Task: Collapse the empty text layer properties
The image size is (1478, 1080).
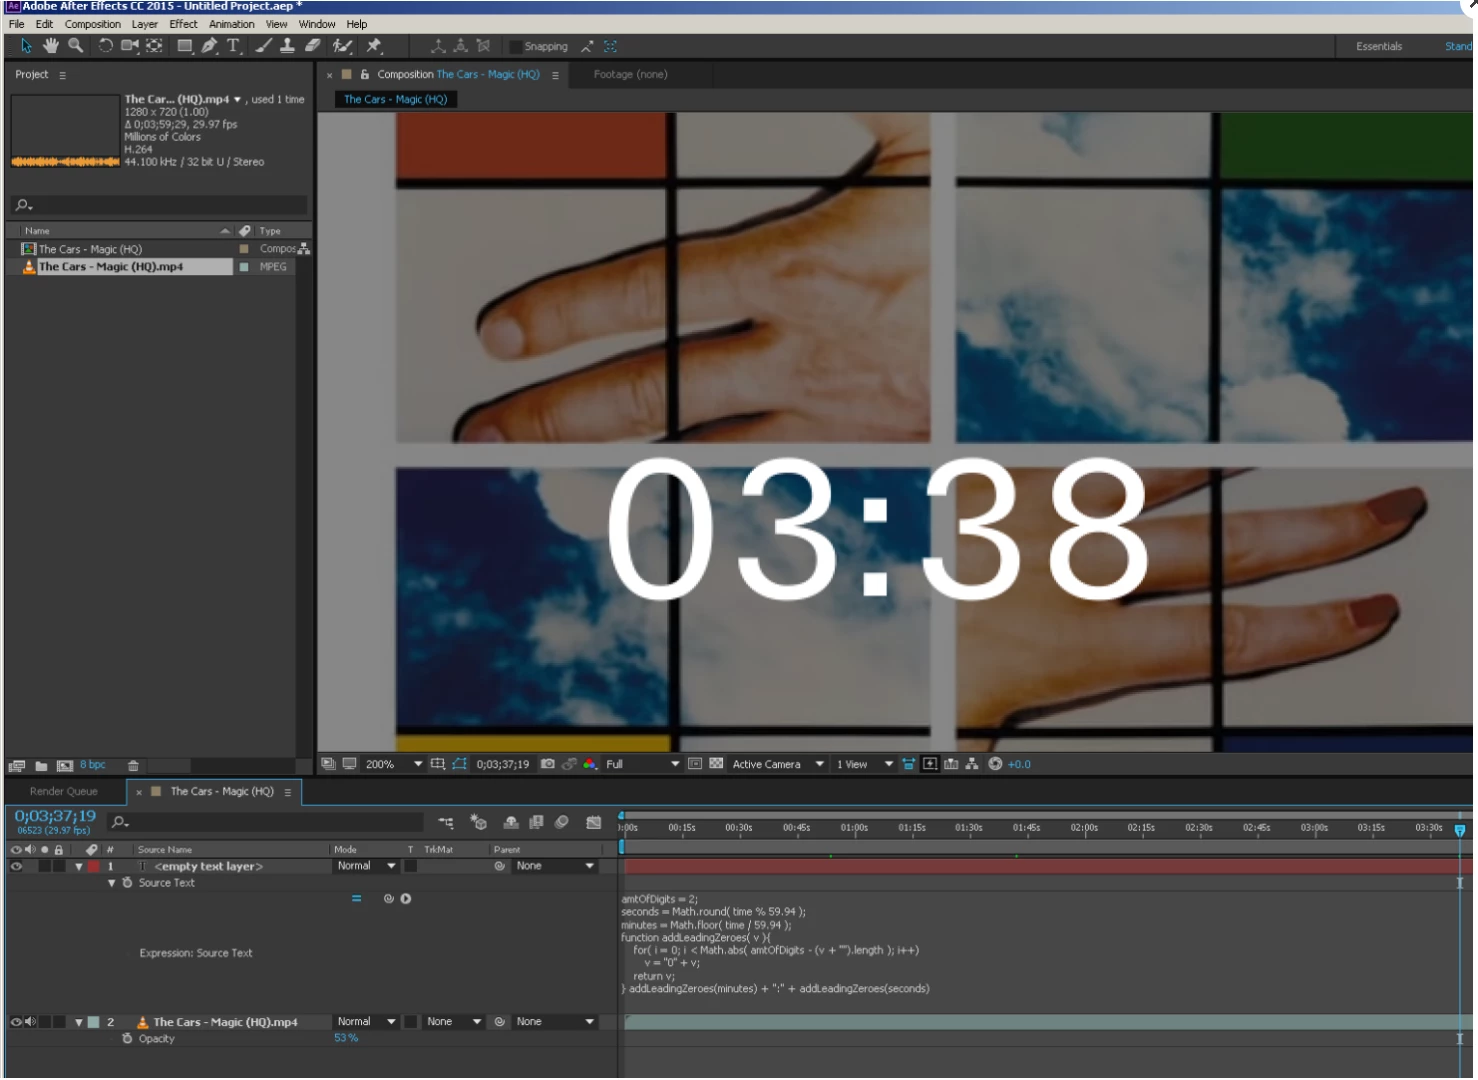Action: click(x=79, y=866)
